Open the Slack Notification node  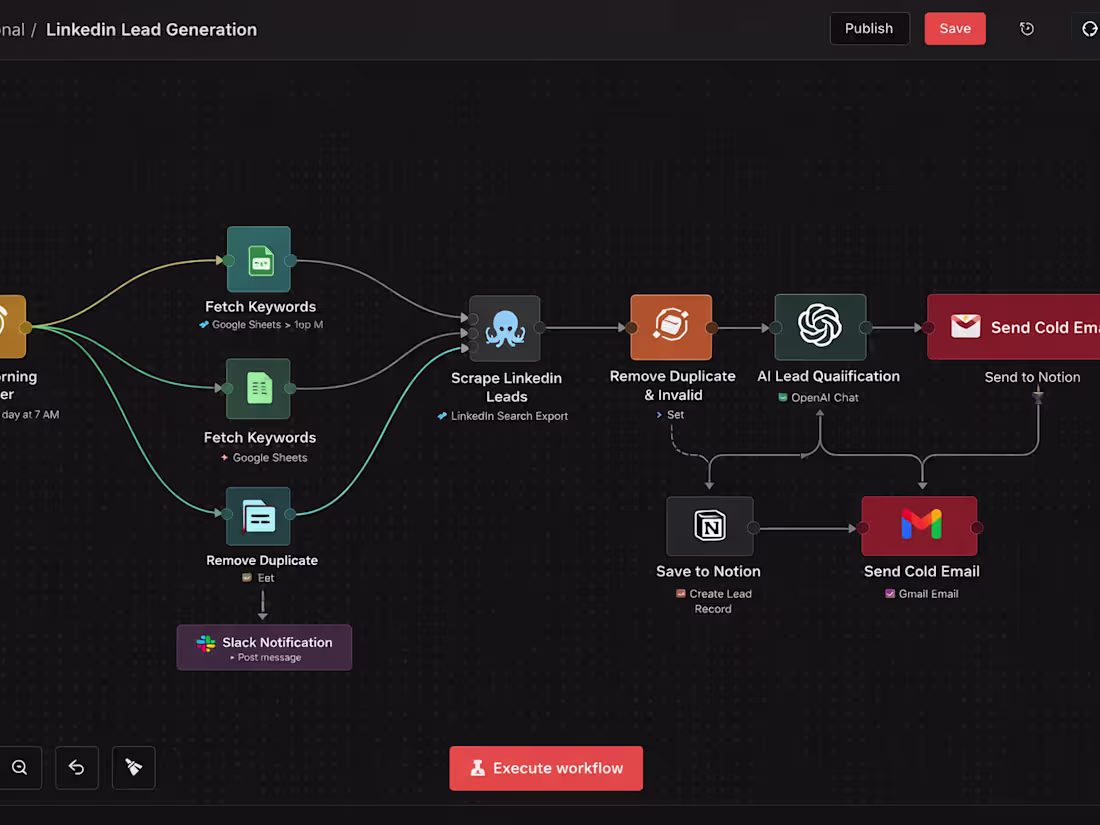(x=264, y=648)
